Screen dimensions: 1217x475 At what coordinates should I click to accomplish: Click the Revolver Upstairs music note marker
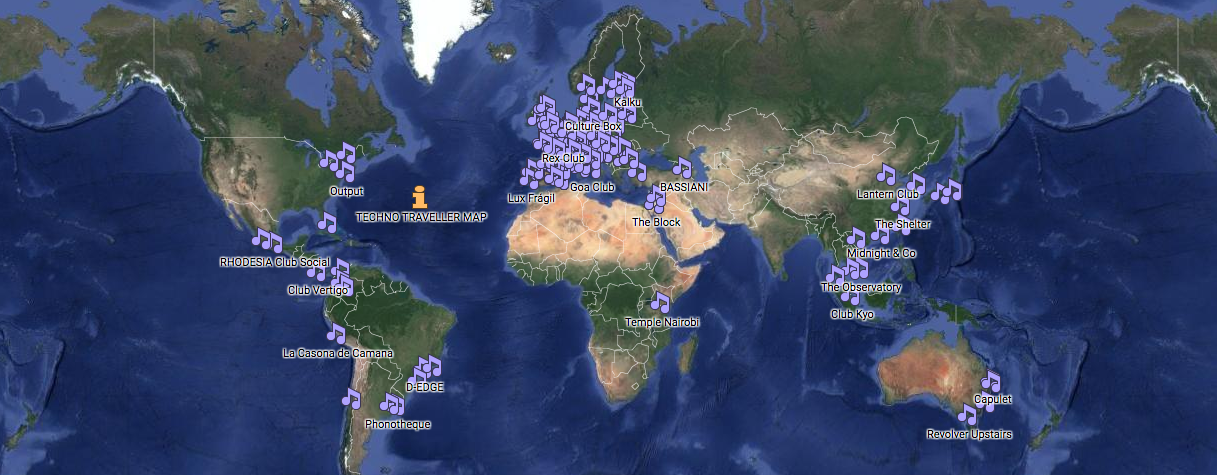(x=967, y=414)
